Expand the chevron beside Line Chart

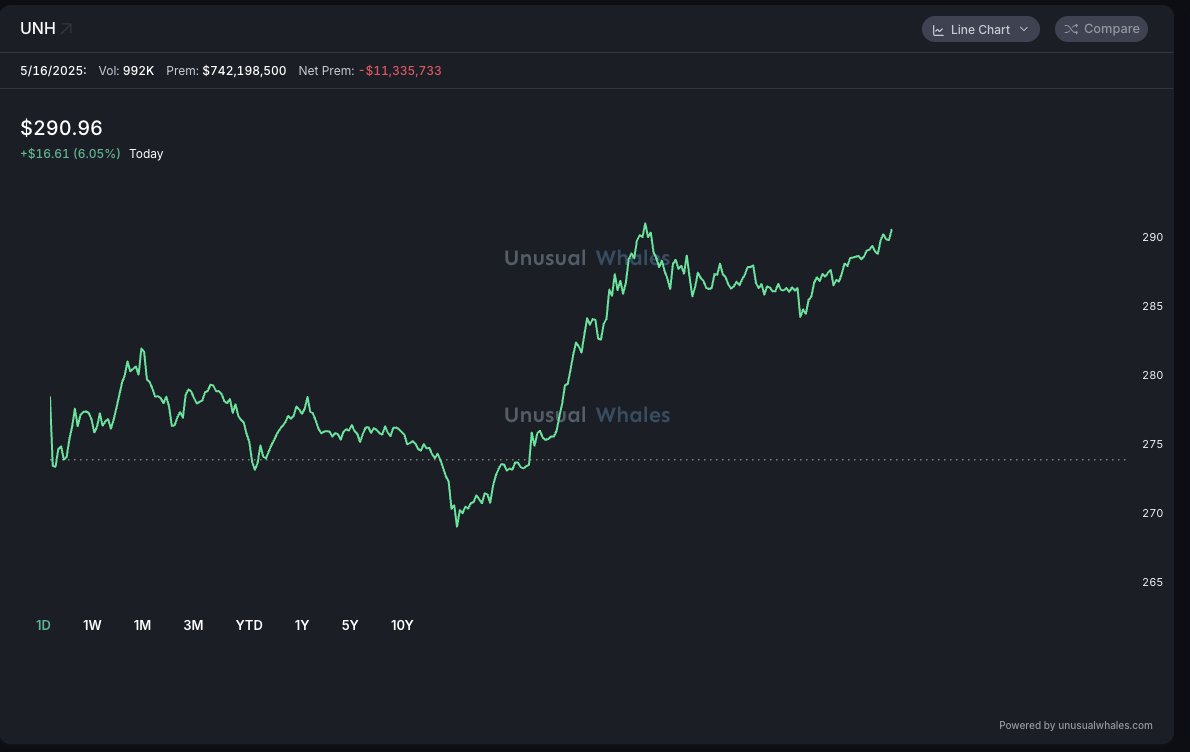coord(1024,30)
